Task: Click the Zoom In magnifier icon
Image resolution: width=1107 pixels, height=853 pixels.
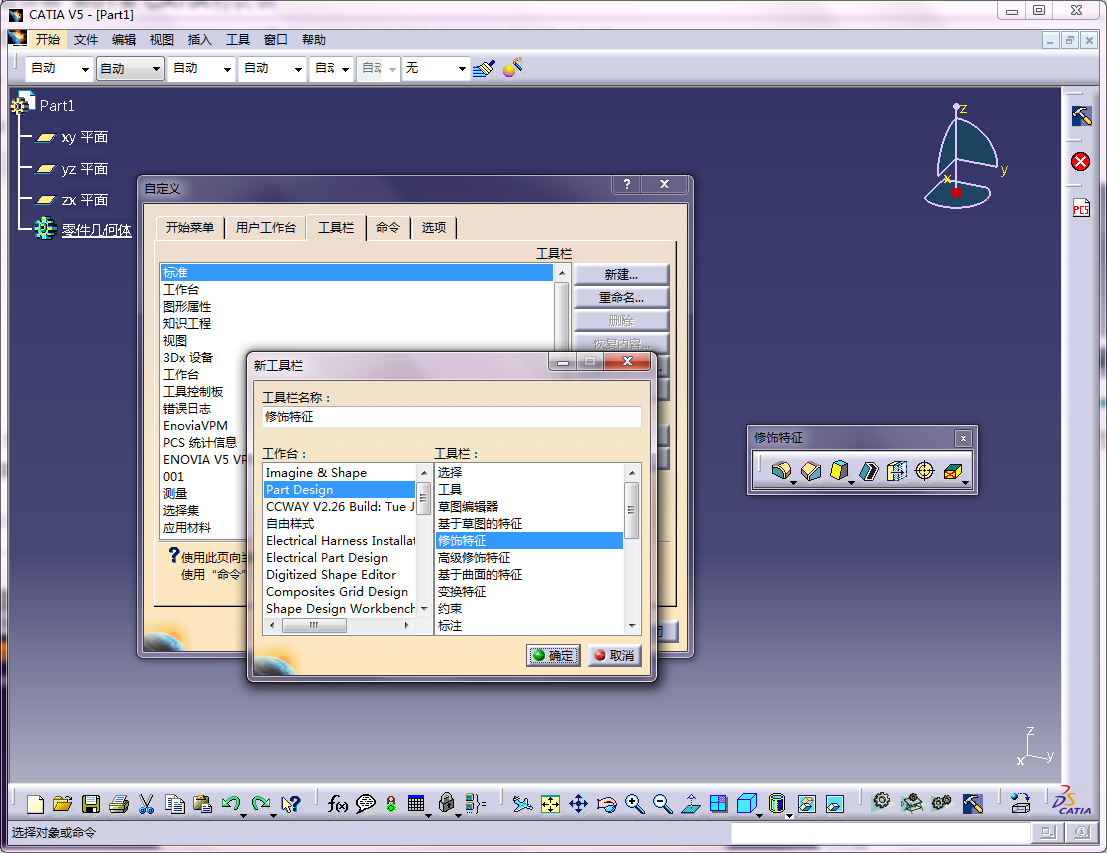Action: (x=634, y=804)
